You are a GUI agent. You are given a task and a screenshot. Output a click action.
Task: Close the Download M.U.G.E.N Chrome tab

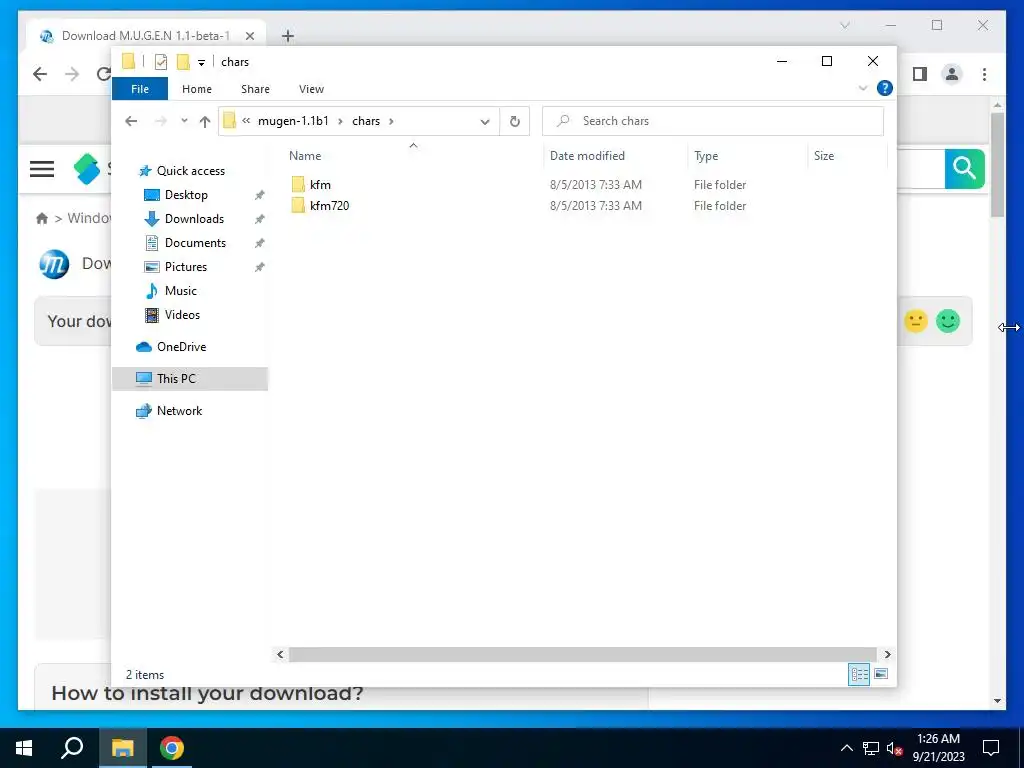click(x=249, y=36)
